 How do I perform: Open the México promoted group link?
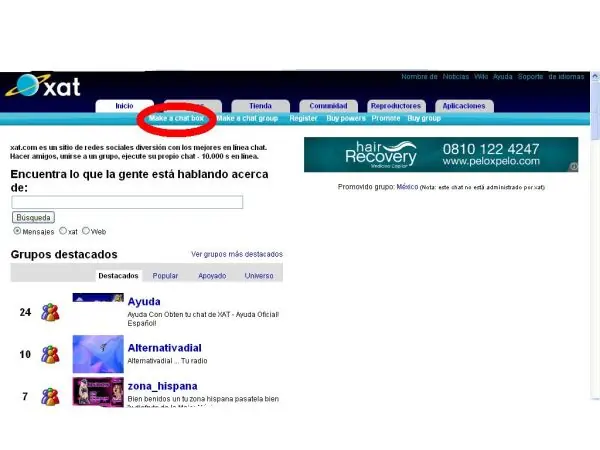pyautogui.click(x=407, y=187)
